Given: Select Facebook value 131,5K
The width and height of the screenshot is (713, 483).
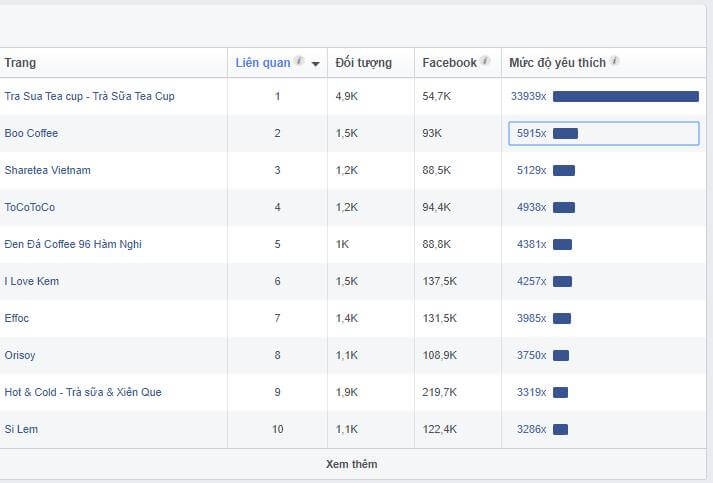Looking at the screenshot, I should [x=440, y=318].
